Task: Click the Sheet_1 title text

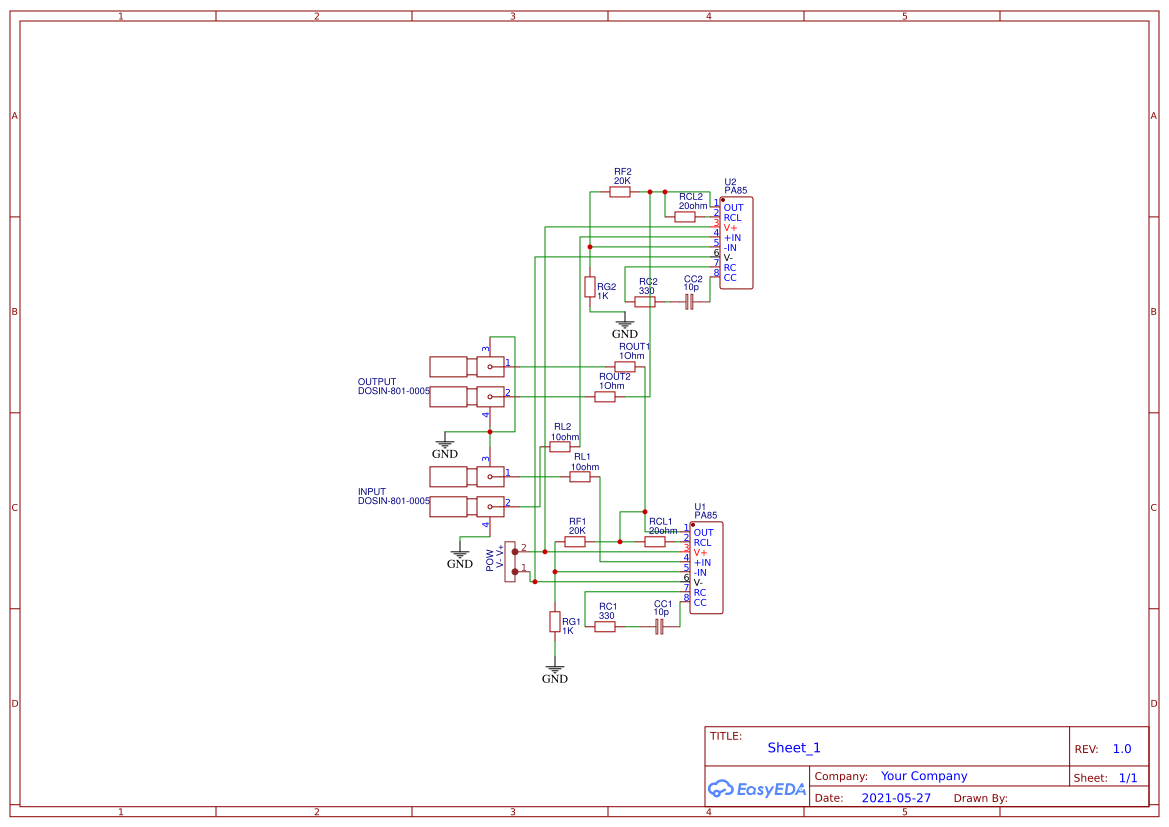Action: coord(794,748)
